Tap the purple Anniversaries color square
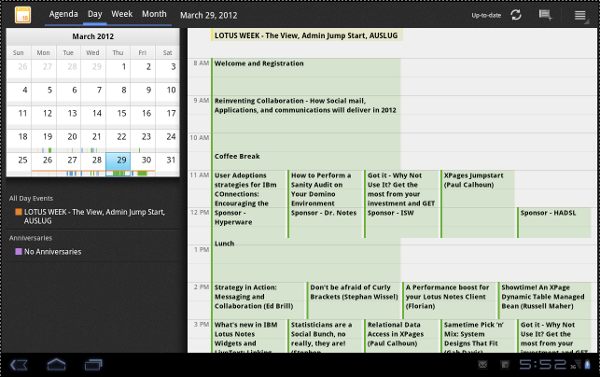The image size is (600, 377). tap(18, 251)
